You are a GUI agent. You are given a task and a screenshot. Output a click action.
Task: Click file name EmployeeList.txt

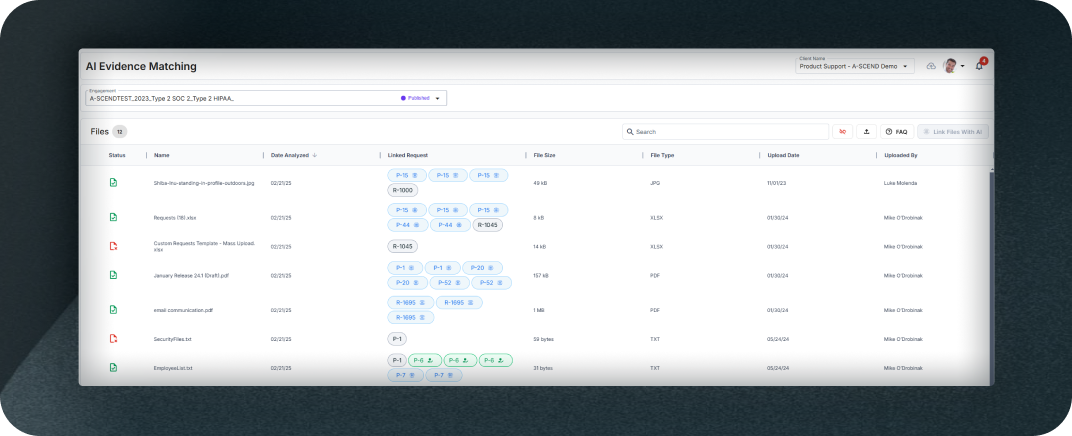coord(173,368)
